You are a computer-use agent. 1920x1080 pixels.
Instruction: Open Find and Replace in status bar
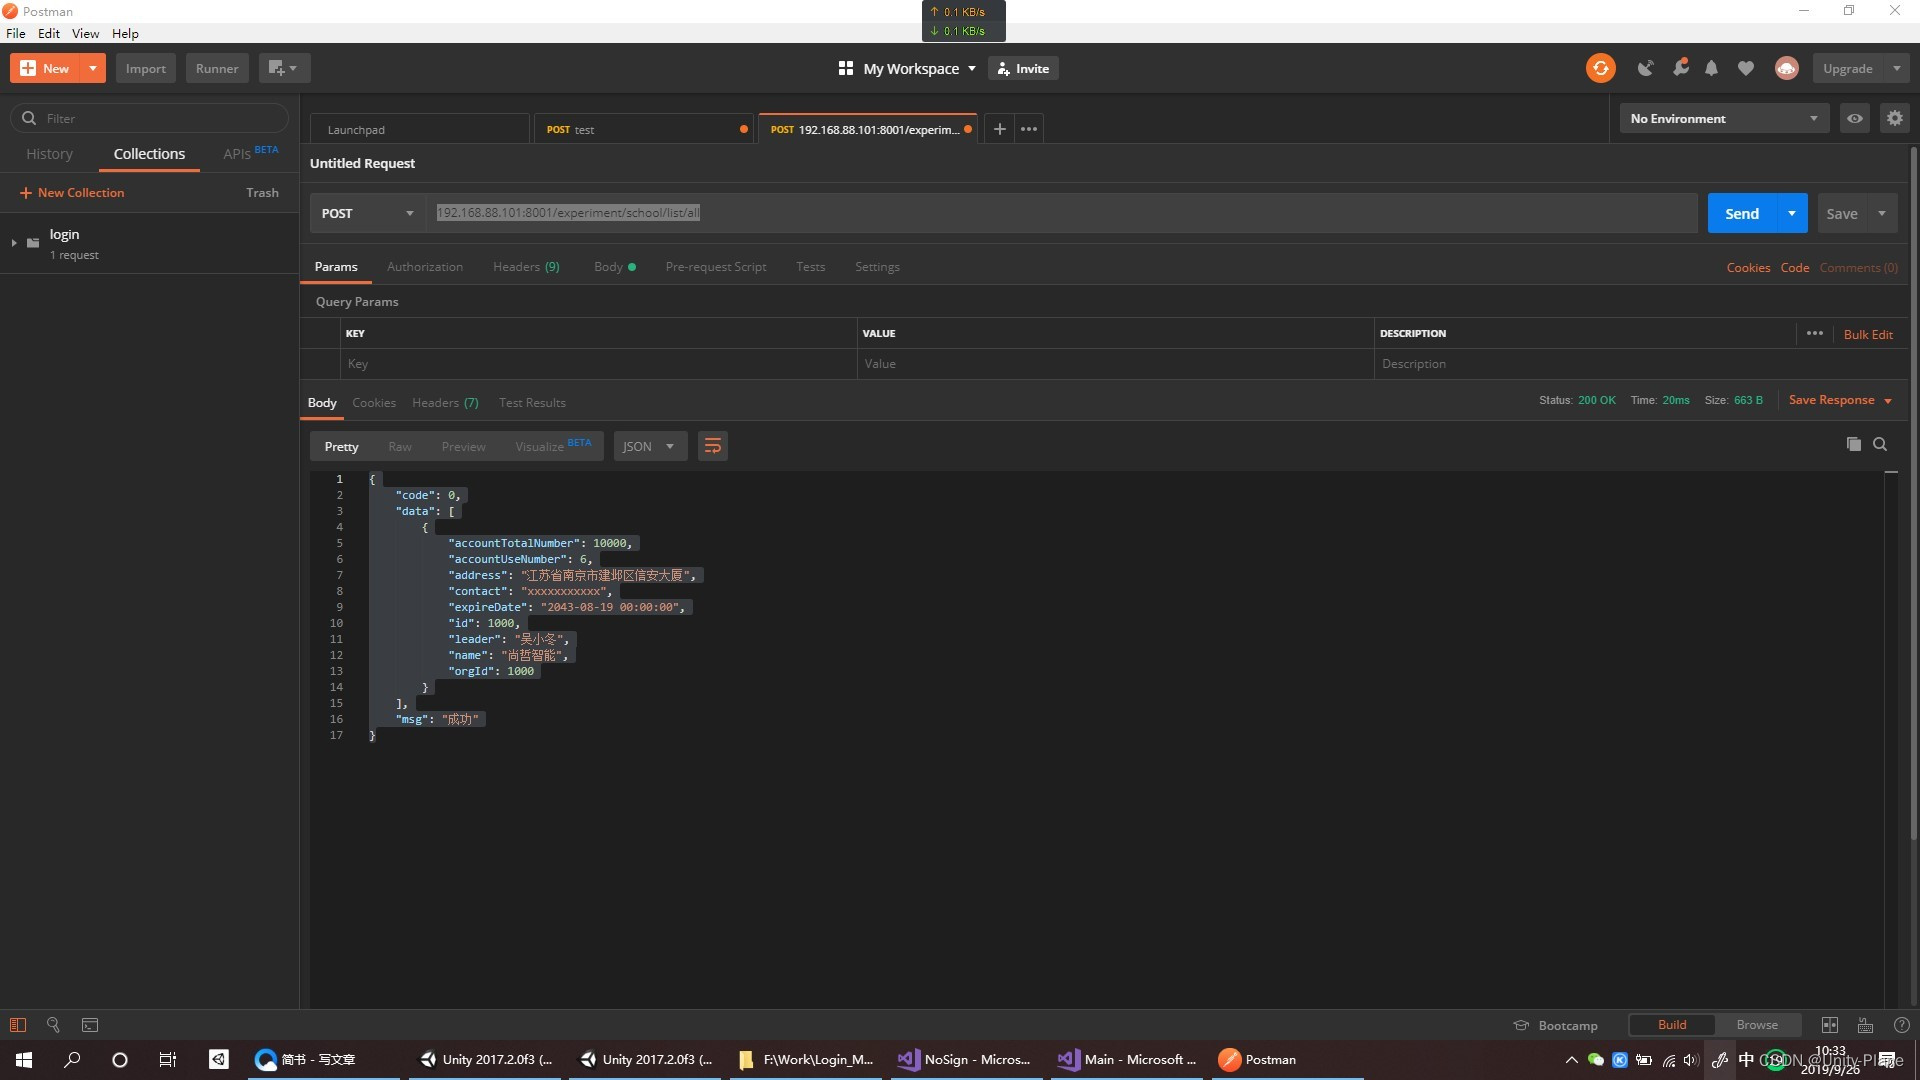[x=53, y=1025]
